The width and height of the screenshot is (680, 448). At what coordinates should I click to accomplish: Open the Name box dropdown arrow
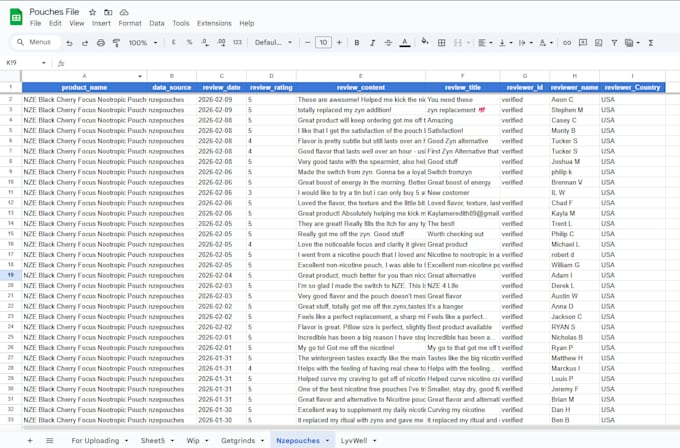43,63
